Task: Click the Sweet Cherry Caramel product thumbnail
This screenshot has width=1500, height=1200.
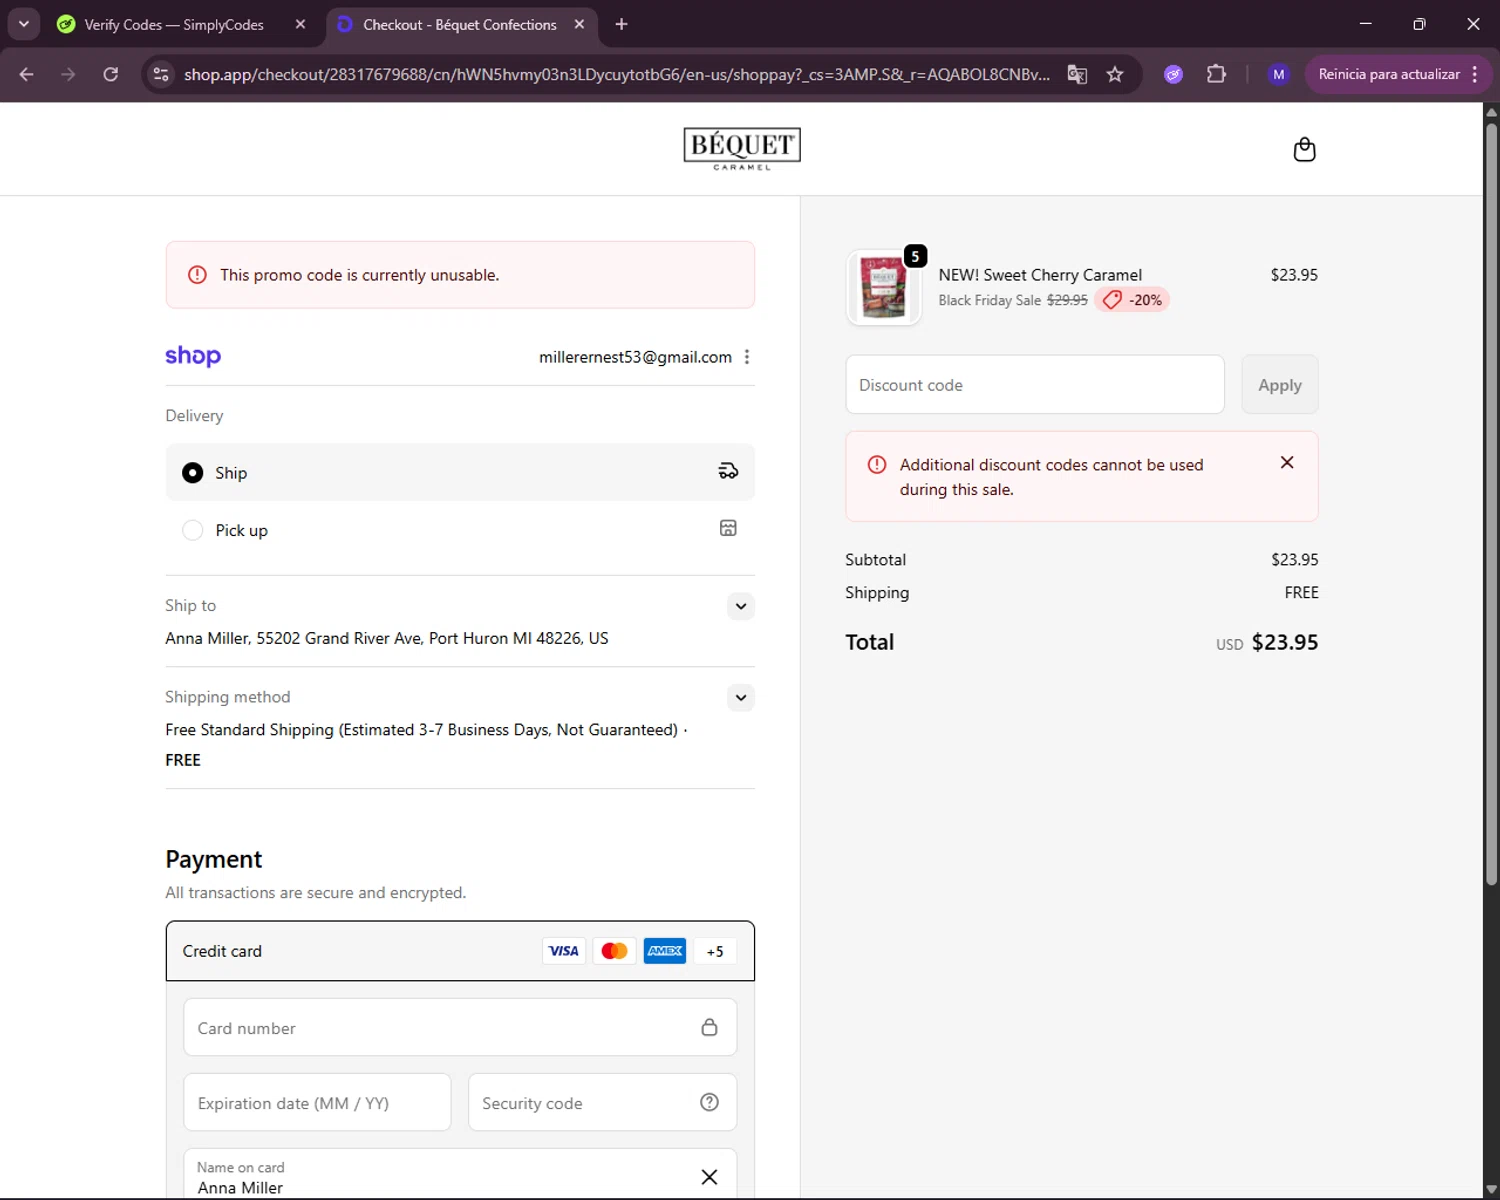Action: [884, 288]
